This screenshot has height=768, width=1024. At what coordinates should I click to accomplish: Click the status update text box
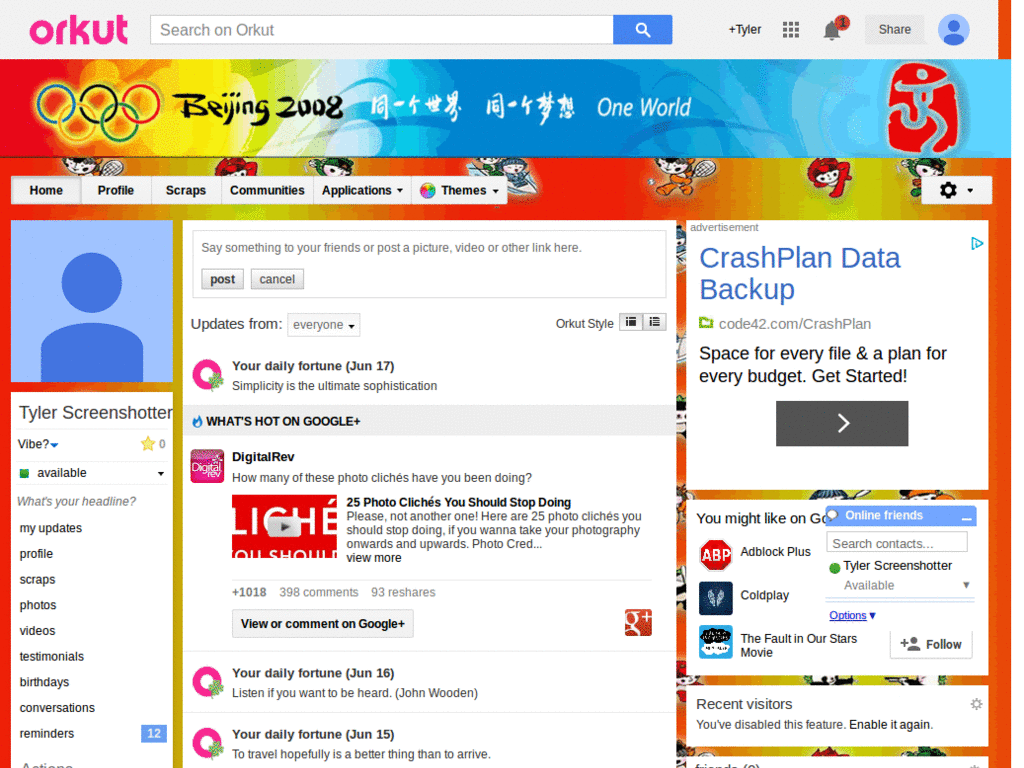tap(429, 248)
